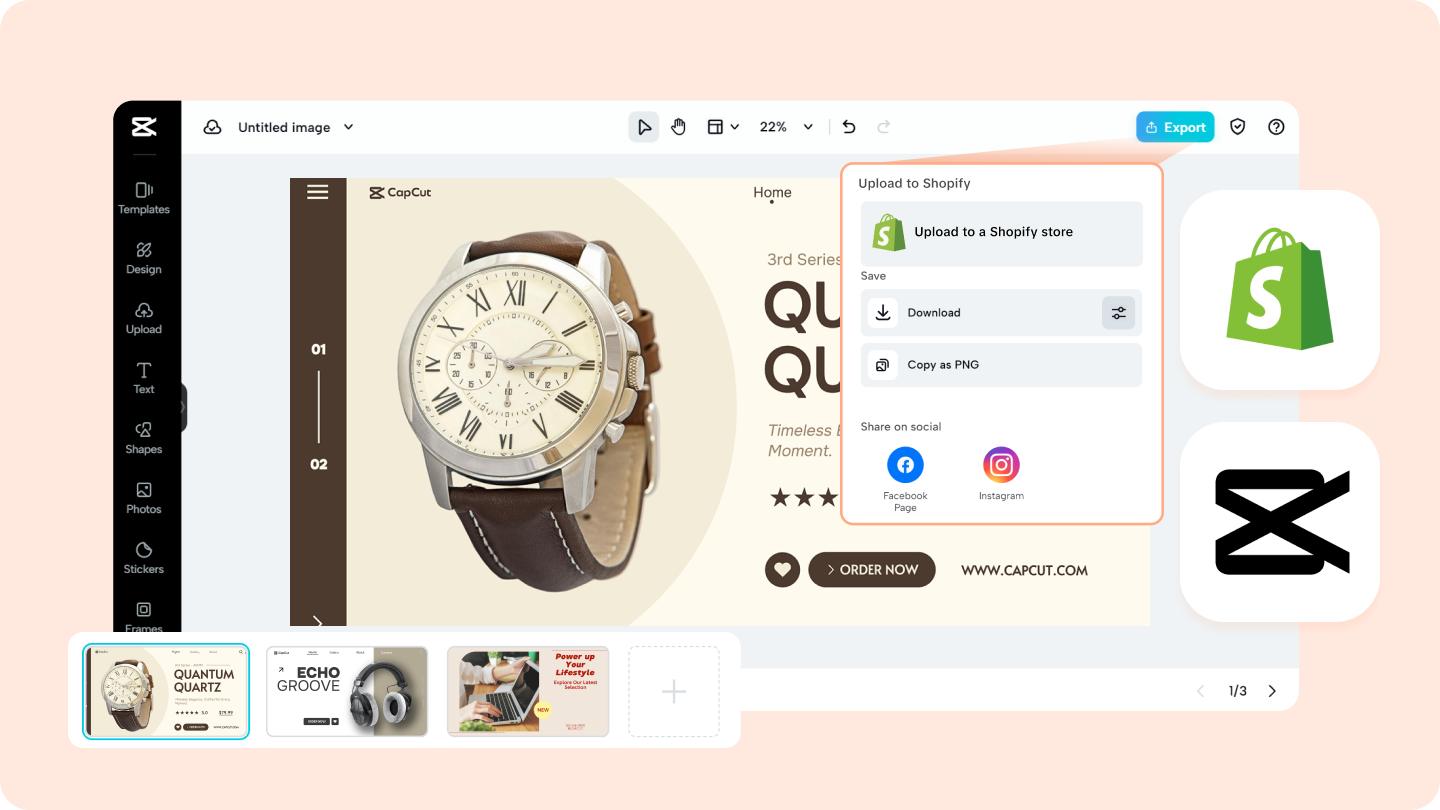Click the ORDER NOW button on canvas
Screen dimensions: 1440x810
872,570
